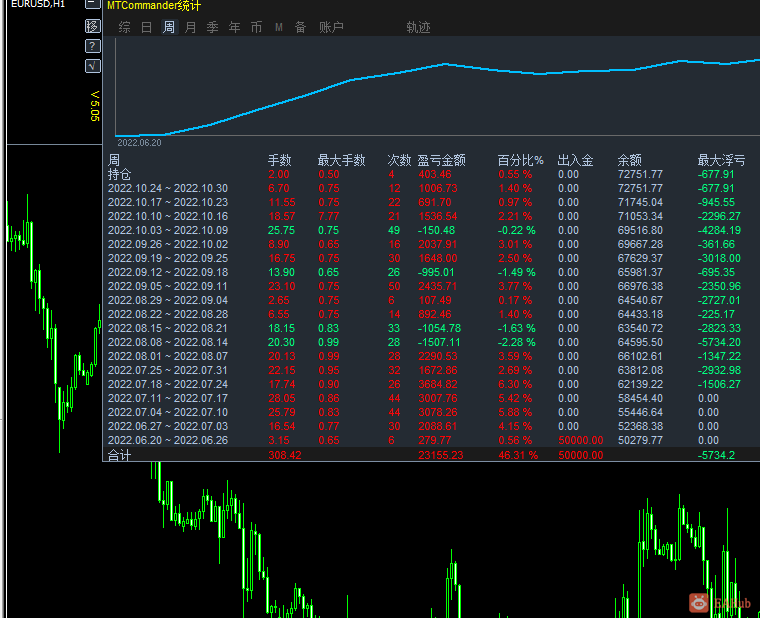Select week row 2022.08.08 ~ 2022.08.14
The width and height of the screenshot is (760, 618).
[168, 343]
